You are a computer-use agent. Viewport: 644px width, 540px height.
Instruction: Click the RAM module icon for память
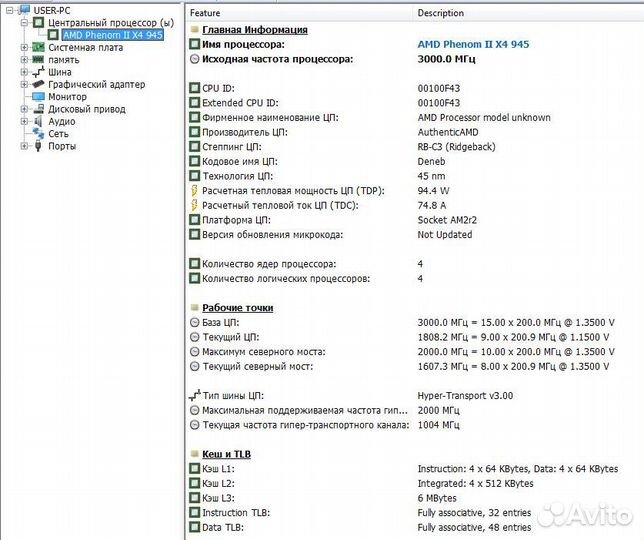click(38, 60)
